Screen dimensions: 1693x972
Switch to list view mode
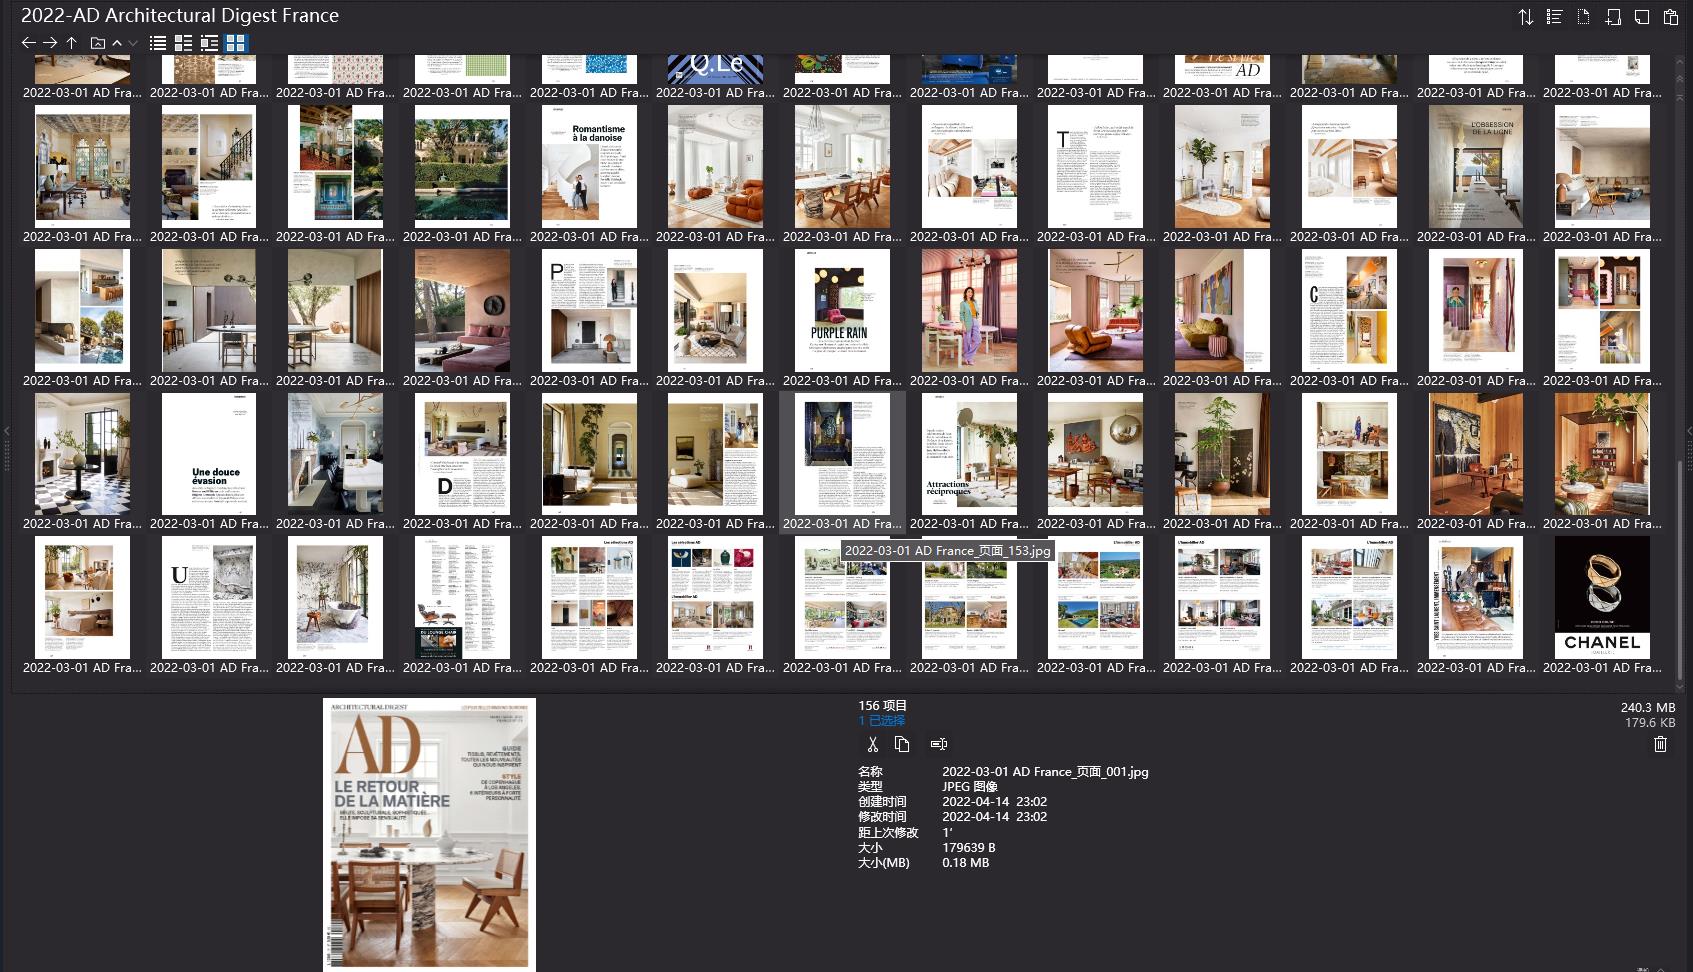(158, 43)
